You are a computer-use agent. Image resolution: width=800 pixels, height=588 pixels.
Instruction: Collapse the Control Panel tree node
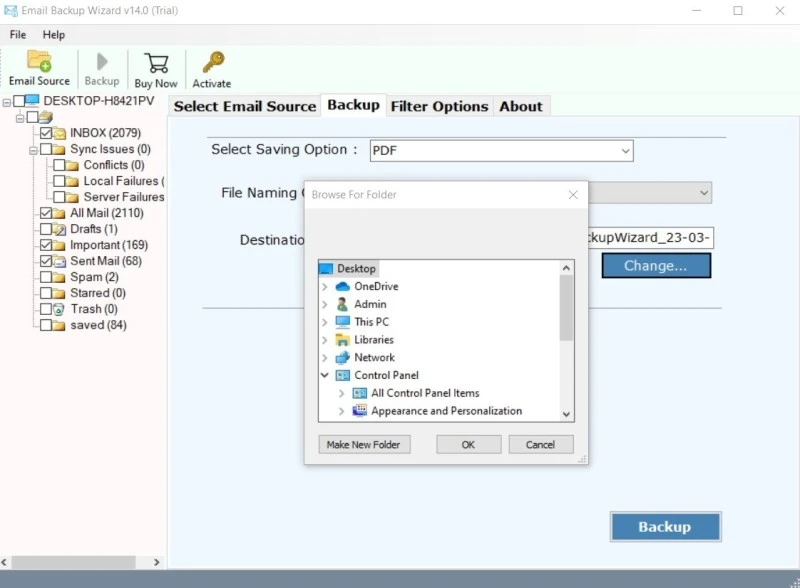[325, 375]
